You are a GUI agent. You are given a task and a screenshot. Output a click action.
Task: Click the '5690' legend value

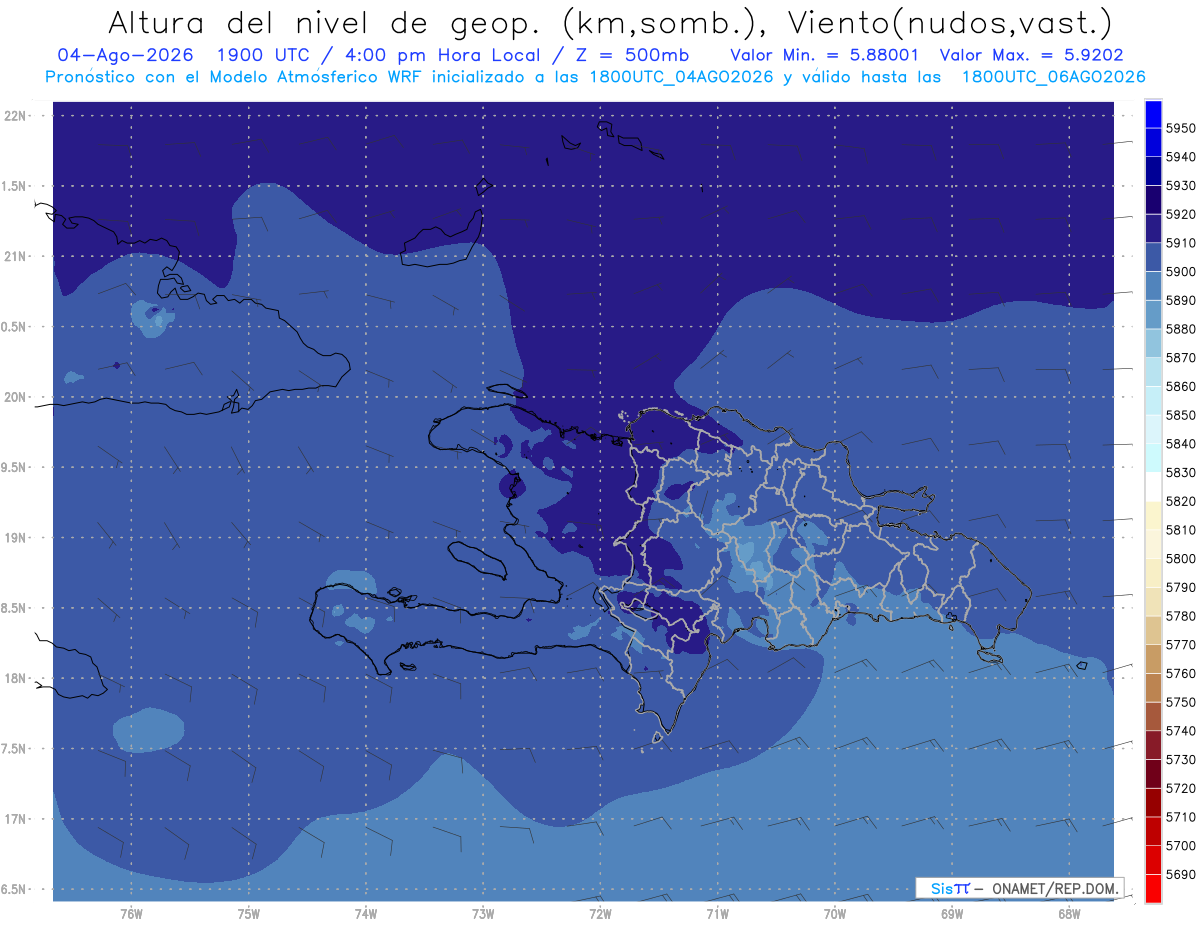(x=1181, y=875)
